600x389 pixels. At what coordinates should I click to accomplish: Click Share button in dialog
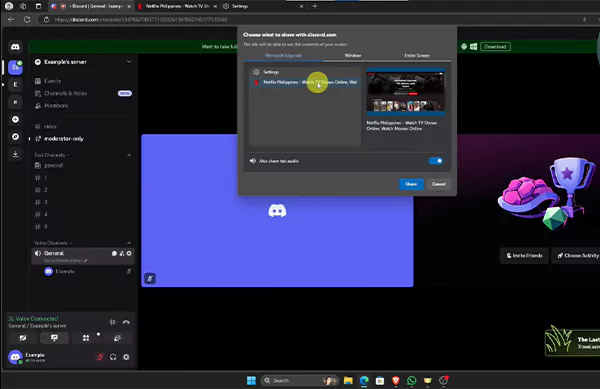pos(411,184)
